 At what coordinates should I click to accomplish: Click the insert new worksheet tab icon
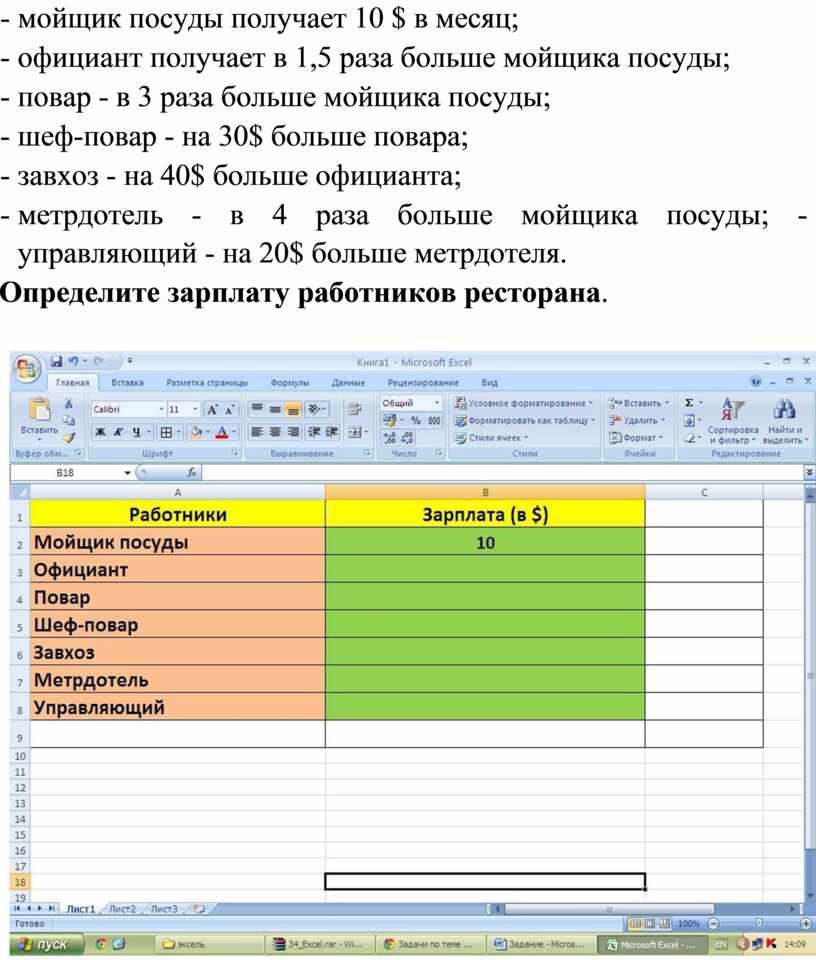coord(199,909)
